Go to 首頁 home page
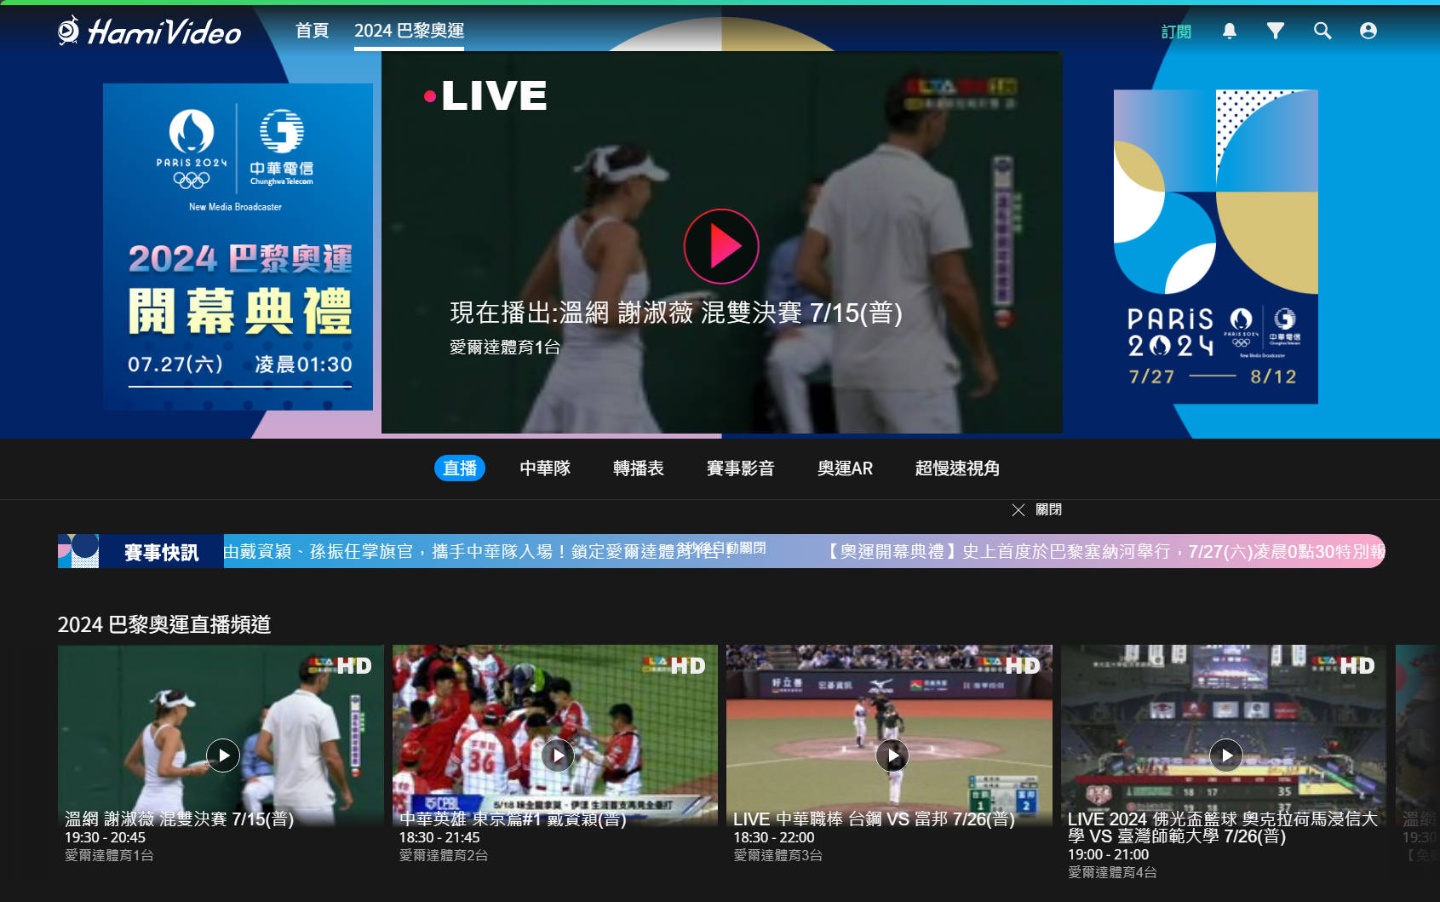The width and height of the screenshot is (1440, 902). (x=312, y=31)
